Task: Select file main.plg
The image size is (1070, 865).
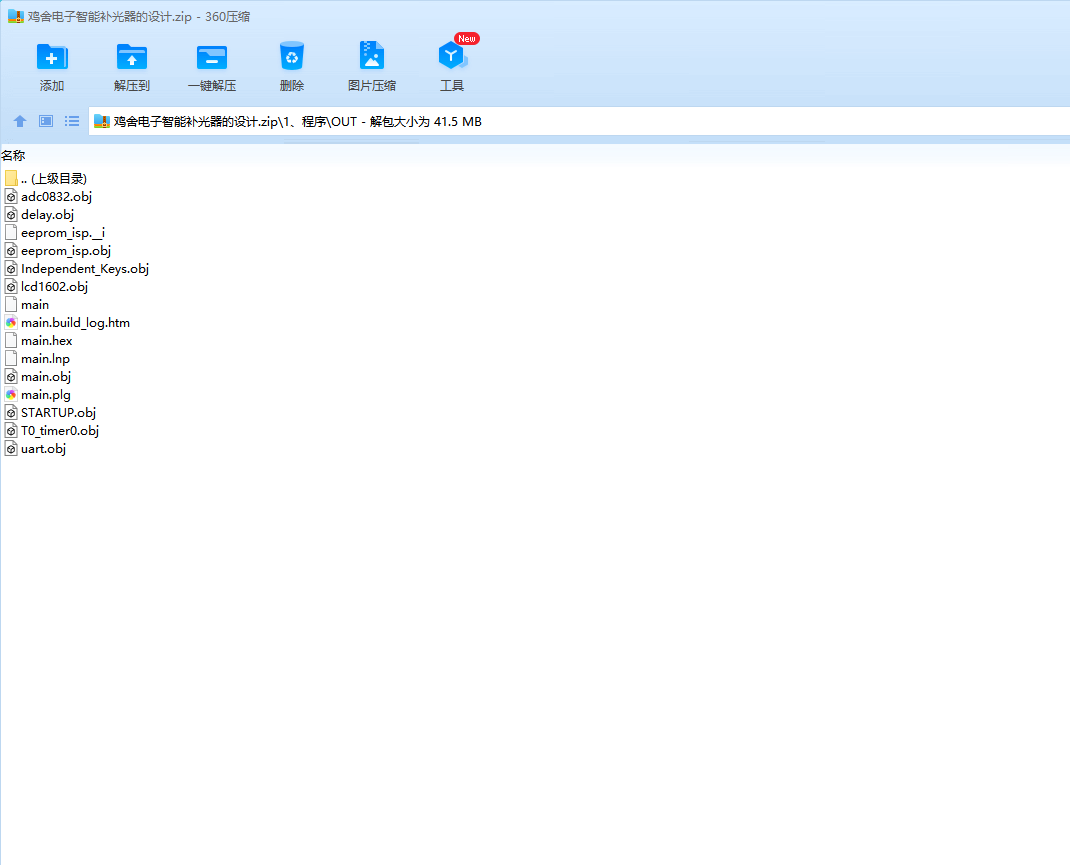Action: pyautogui.click(x=46, y=395)
